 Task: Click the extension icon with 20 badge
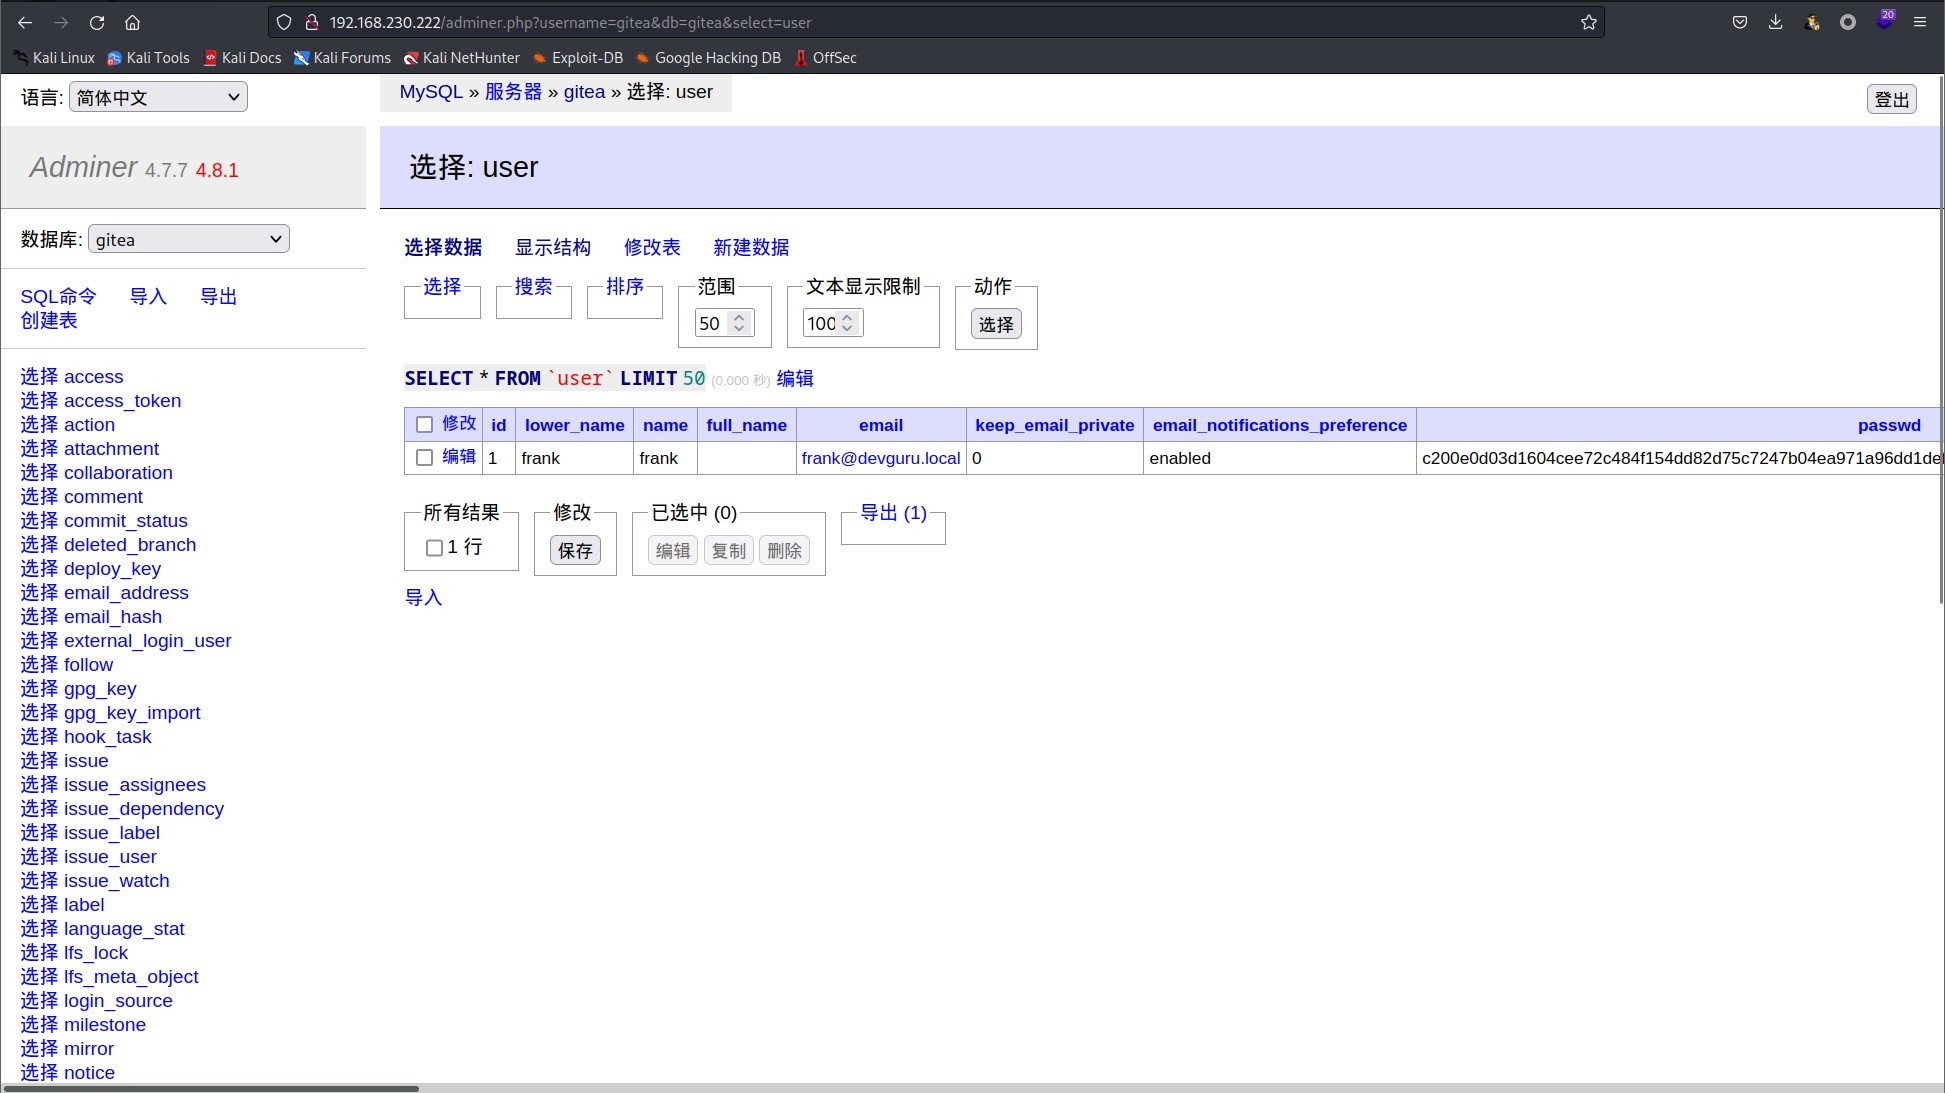pyautogui.click(x=1884, y=20)
